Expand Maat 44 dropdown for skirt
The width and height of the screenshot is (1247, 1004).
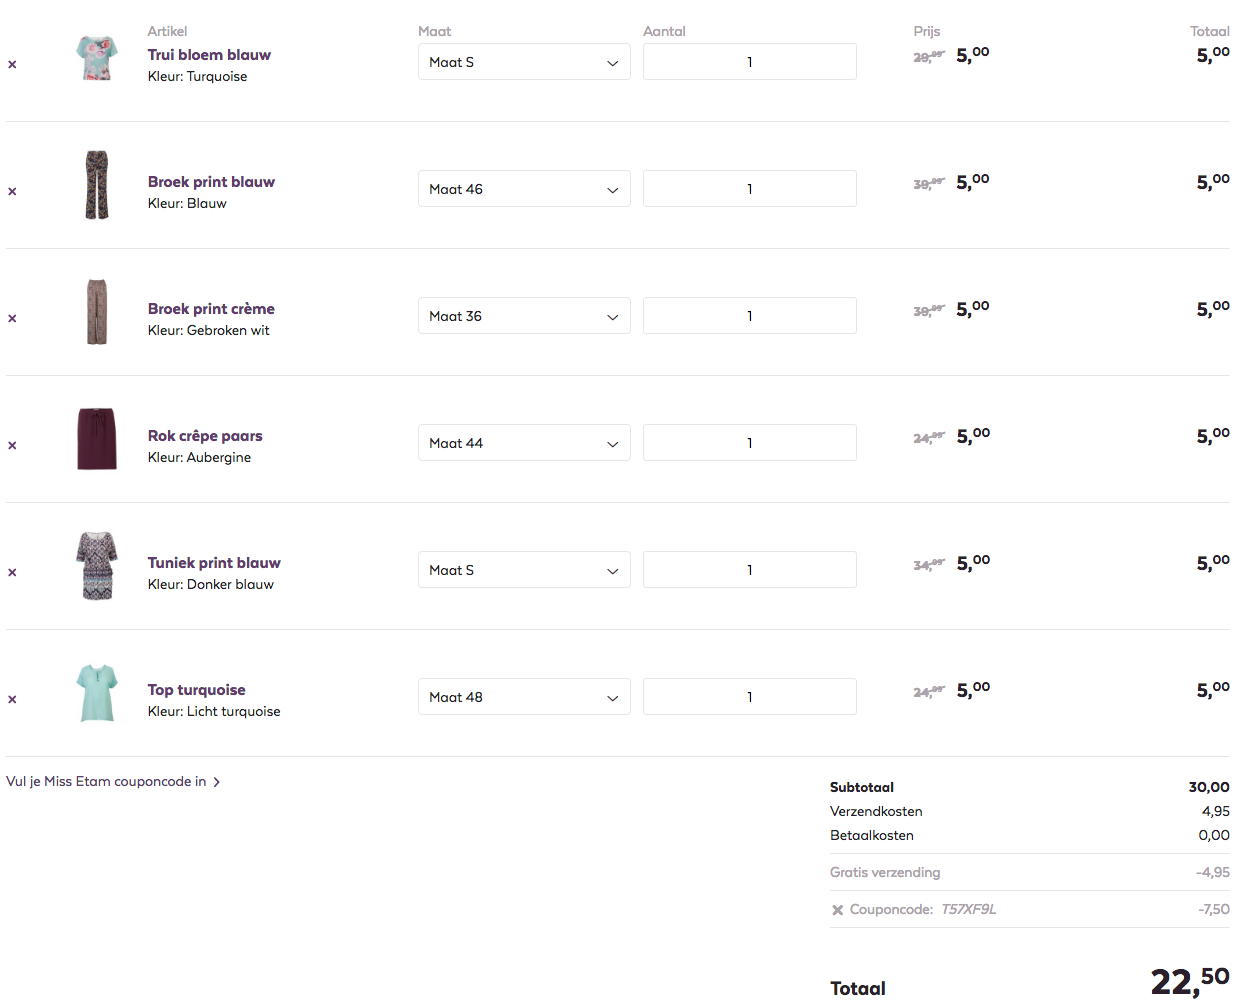coord(524,443)
